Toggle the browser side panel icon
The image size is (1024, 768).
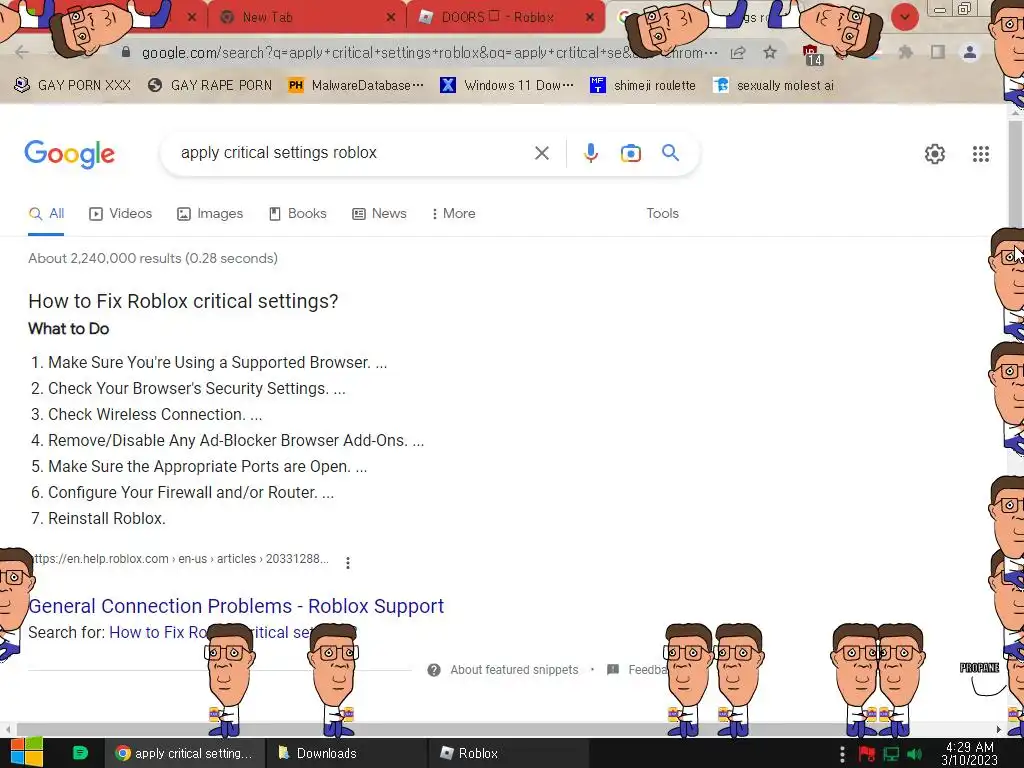tap(938, 52)
